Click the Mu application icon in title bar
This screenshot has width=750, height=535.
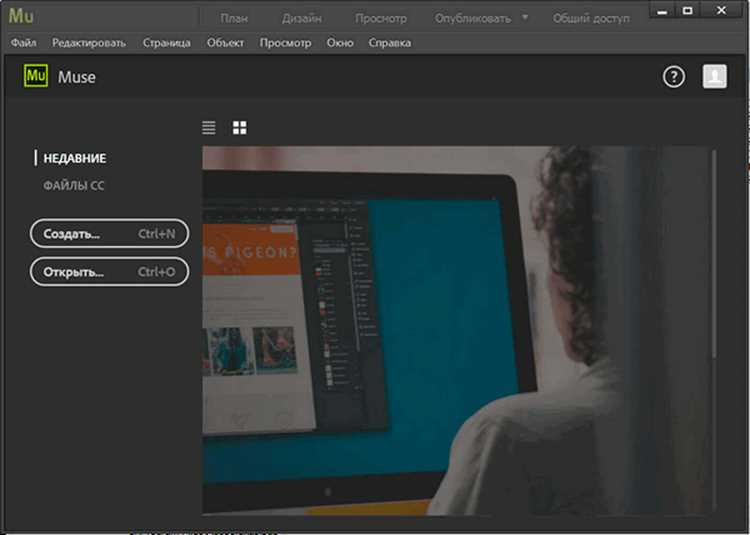[21, 16]
